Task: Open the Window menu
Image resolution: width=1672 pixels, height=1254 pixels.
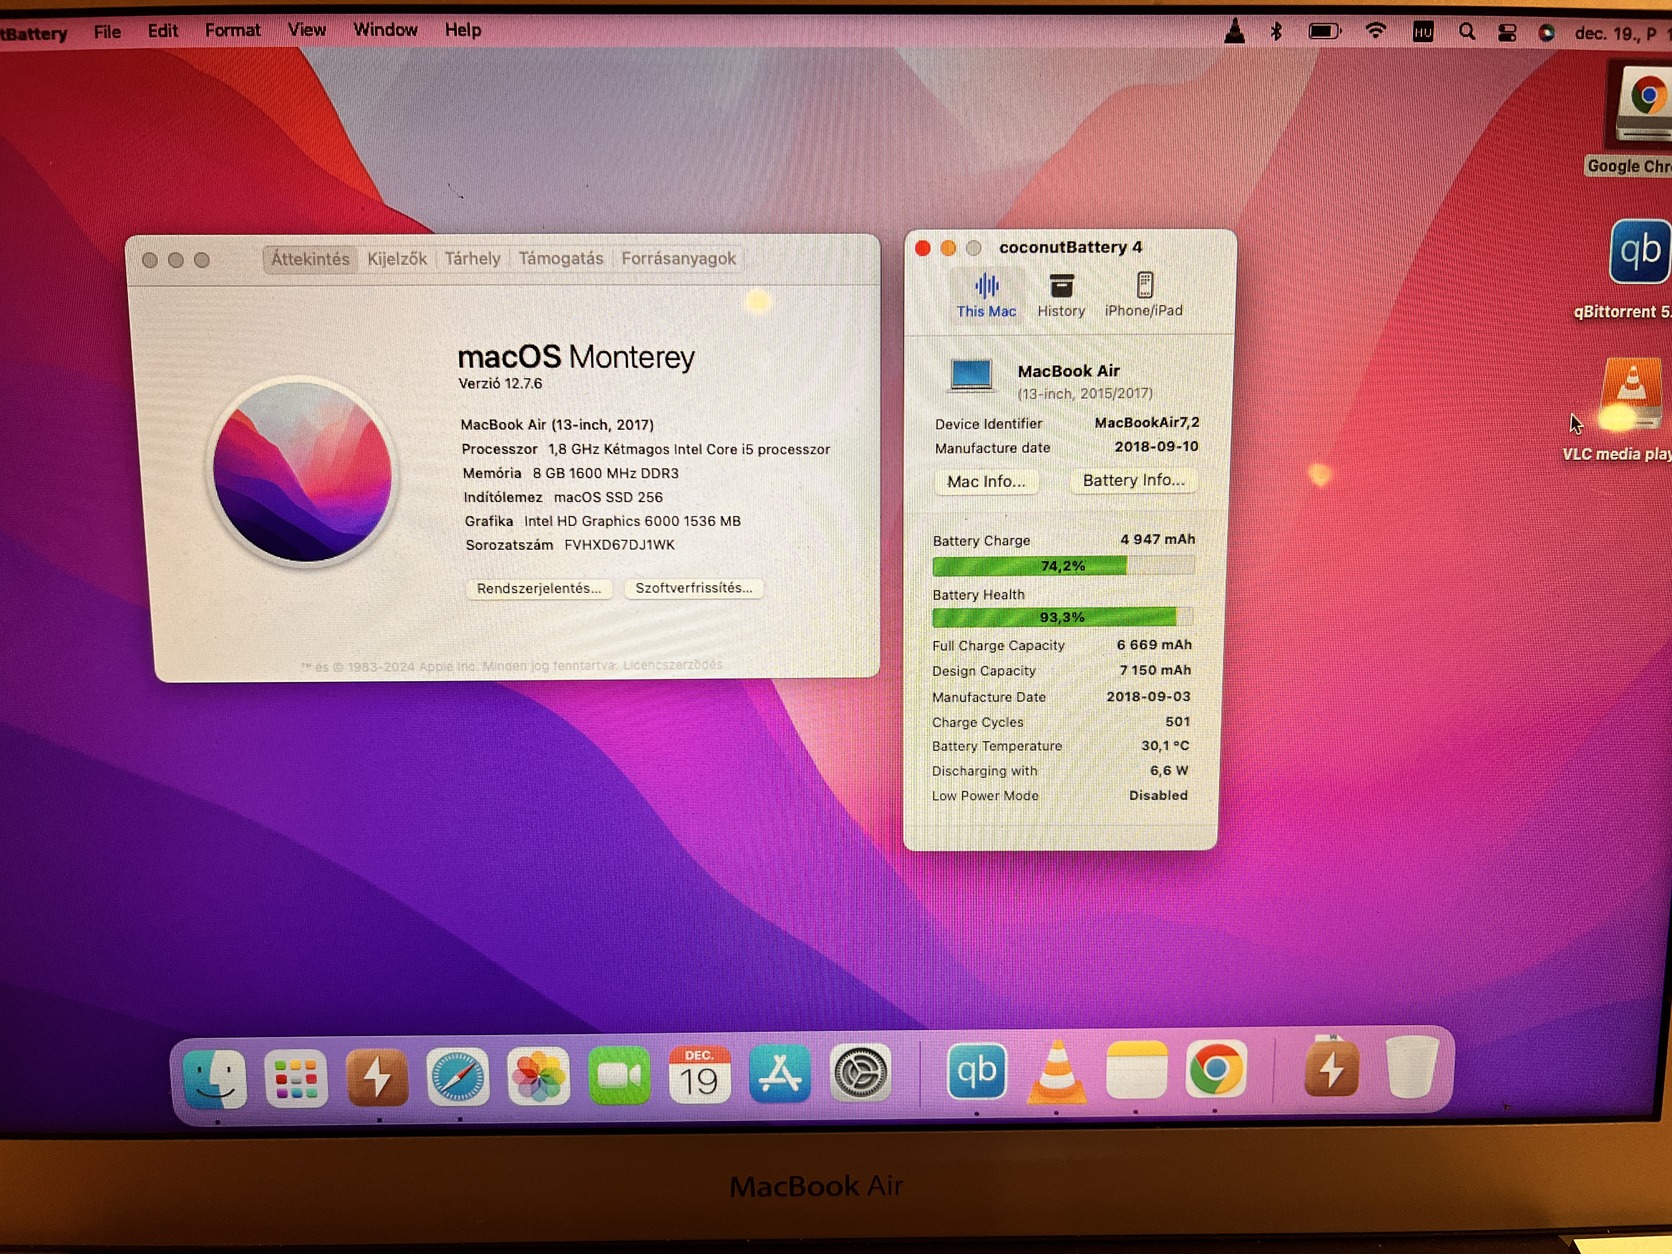Action: [x=385, y=30]
